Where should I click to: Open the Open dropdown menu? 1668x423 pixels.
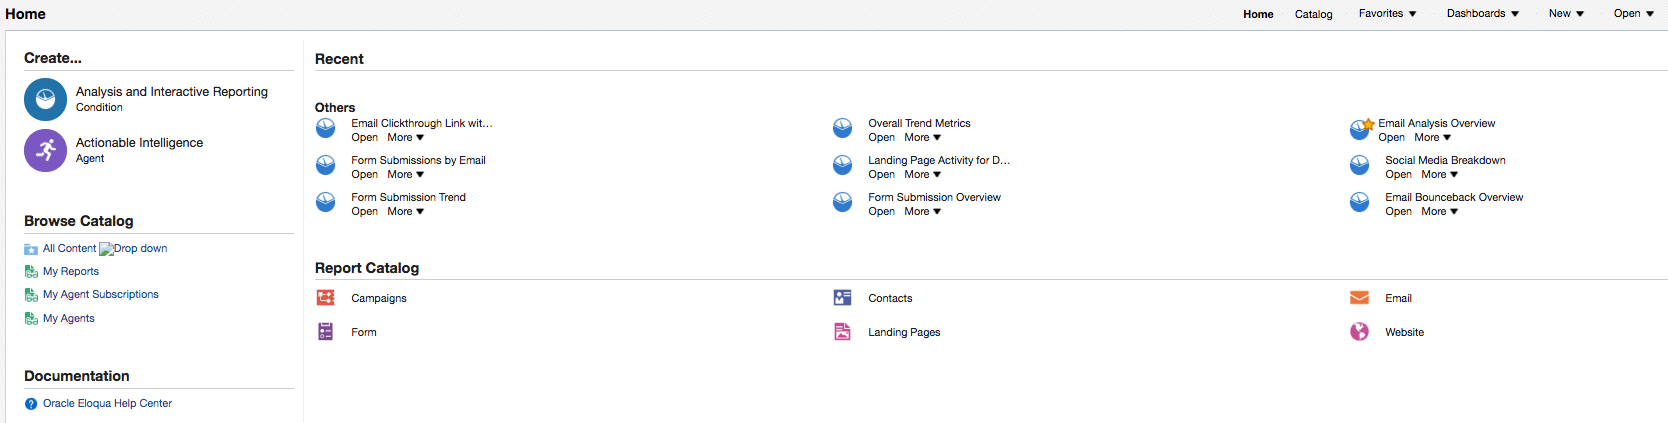tap(1634, 14)
